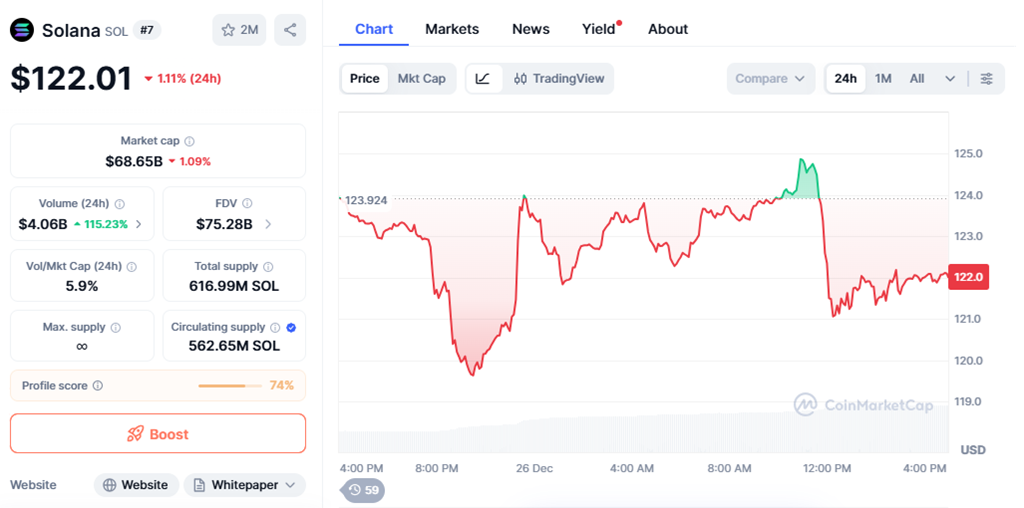Expand the Compare dropdown
This screenshot has height=508, width=1024.
tap(770, 79)
